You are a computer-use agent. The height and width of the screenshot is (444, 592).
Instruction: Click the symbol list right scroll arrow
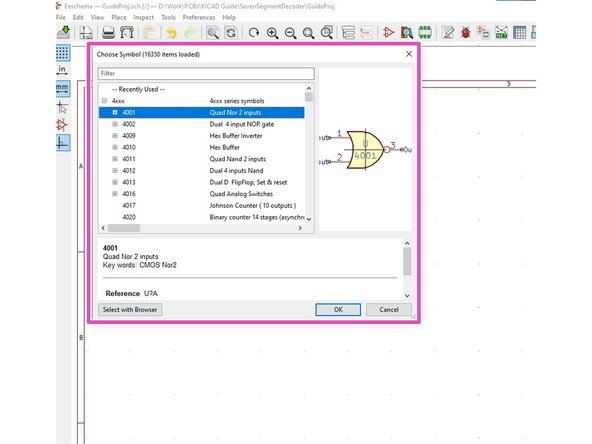300,228
